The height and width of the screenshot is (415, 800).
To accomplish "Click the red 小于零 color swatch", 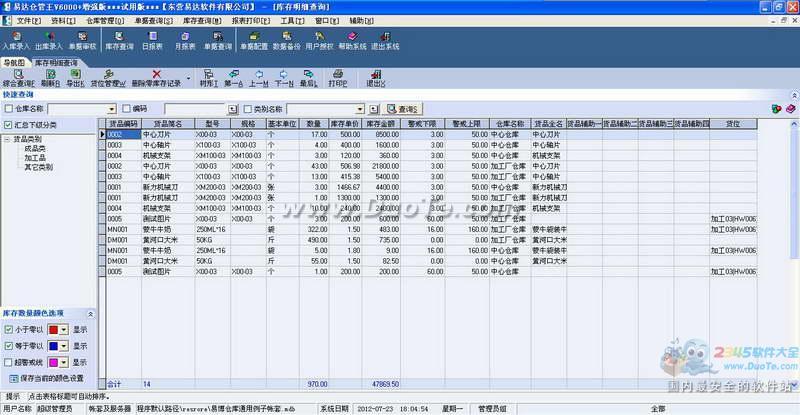I will [52, 330].
